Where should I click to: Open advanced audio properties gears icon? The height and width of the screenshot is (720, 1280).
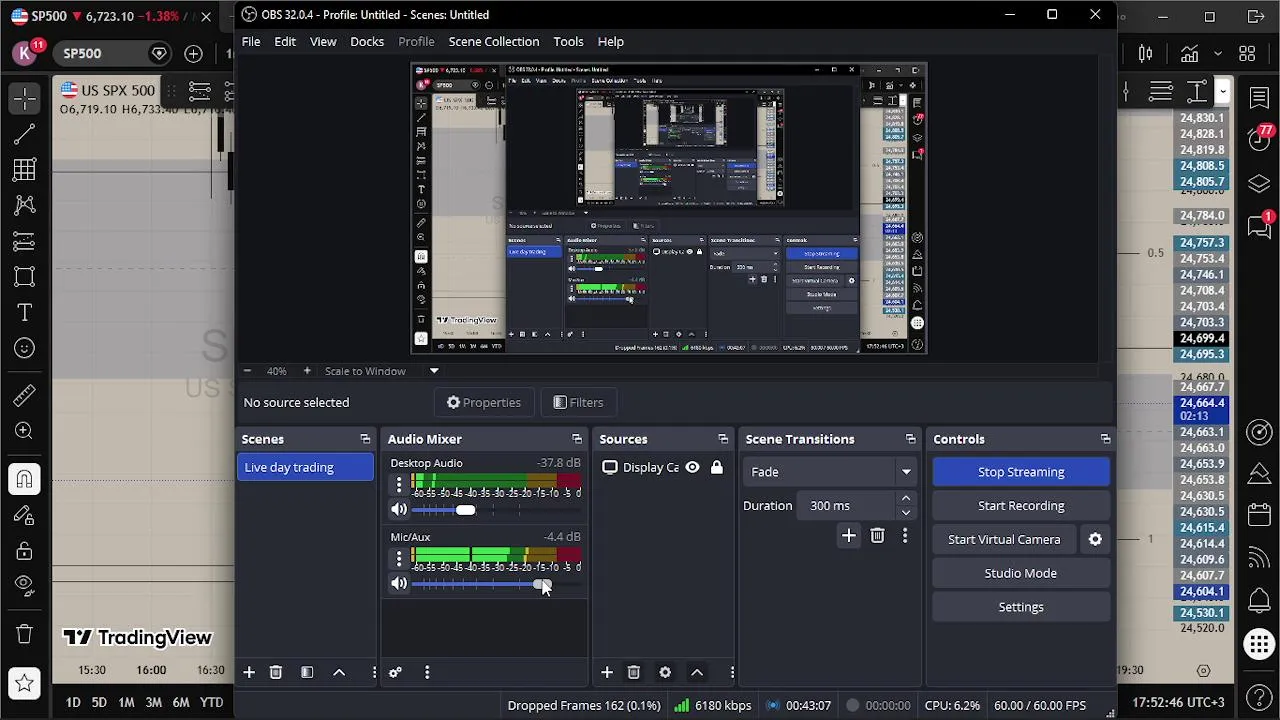pyautogui.click(x=395, y=673)
